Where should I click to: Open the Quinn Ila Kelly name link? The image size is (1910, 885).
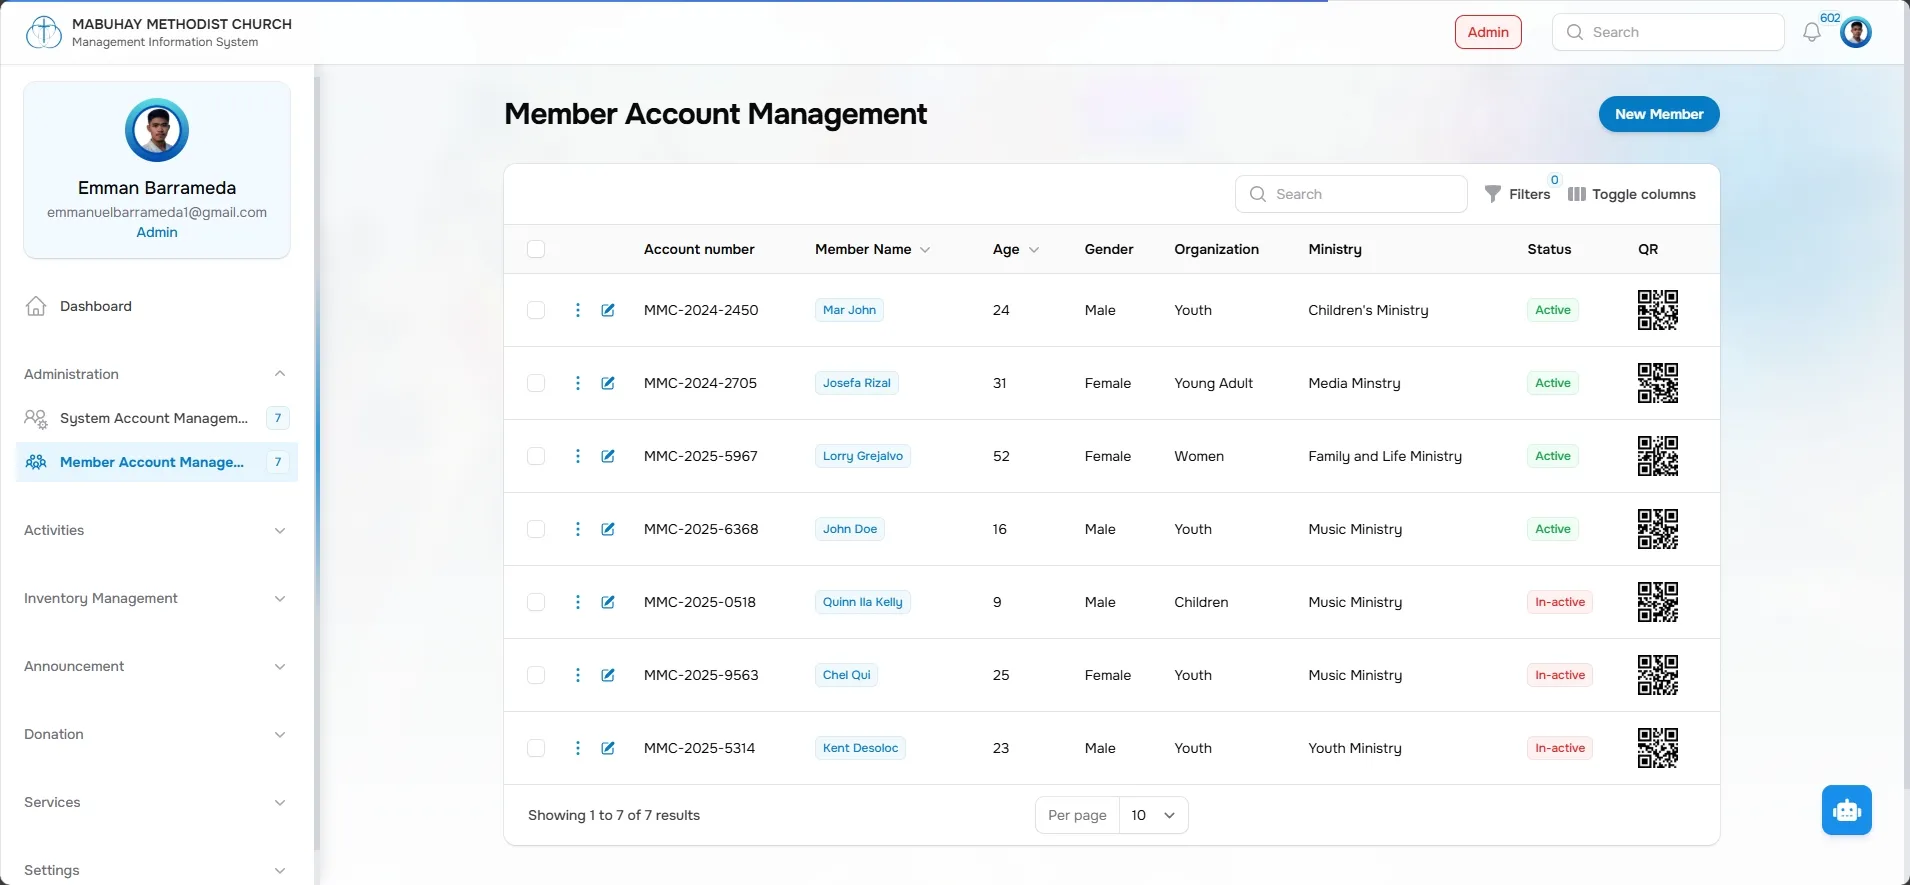[x=862, y=602]
